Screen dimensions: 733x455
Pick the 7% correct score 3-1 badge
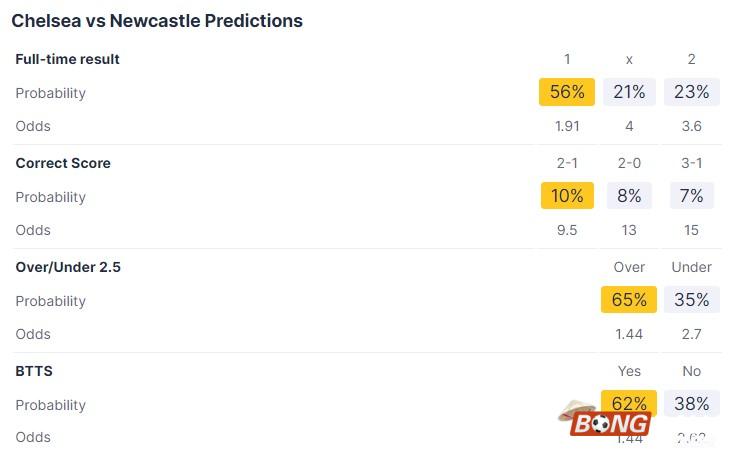[x=691, y=196]
